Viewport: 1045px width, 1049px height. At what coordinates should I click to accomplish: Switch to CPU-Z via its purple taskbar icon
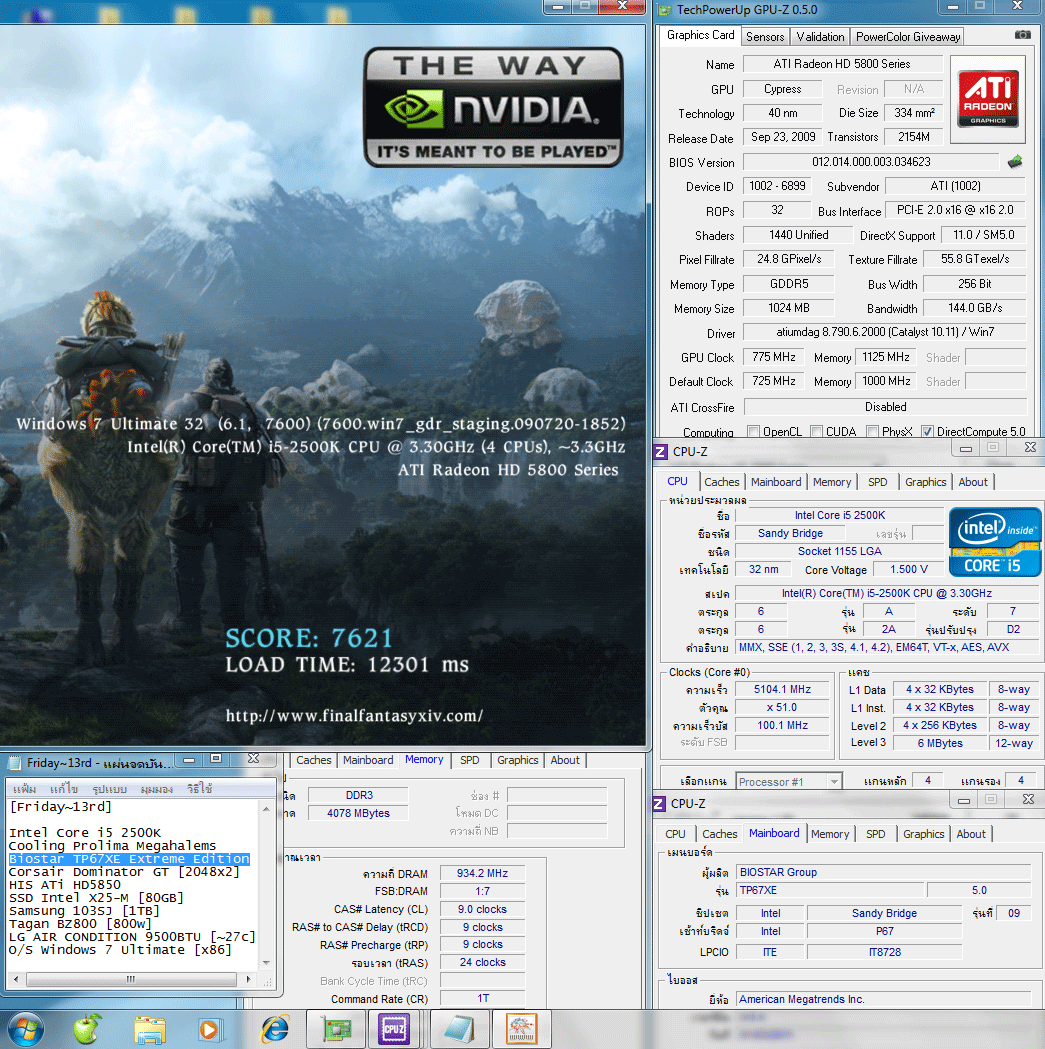(394, 1029)
